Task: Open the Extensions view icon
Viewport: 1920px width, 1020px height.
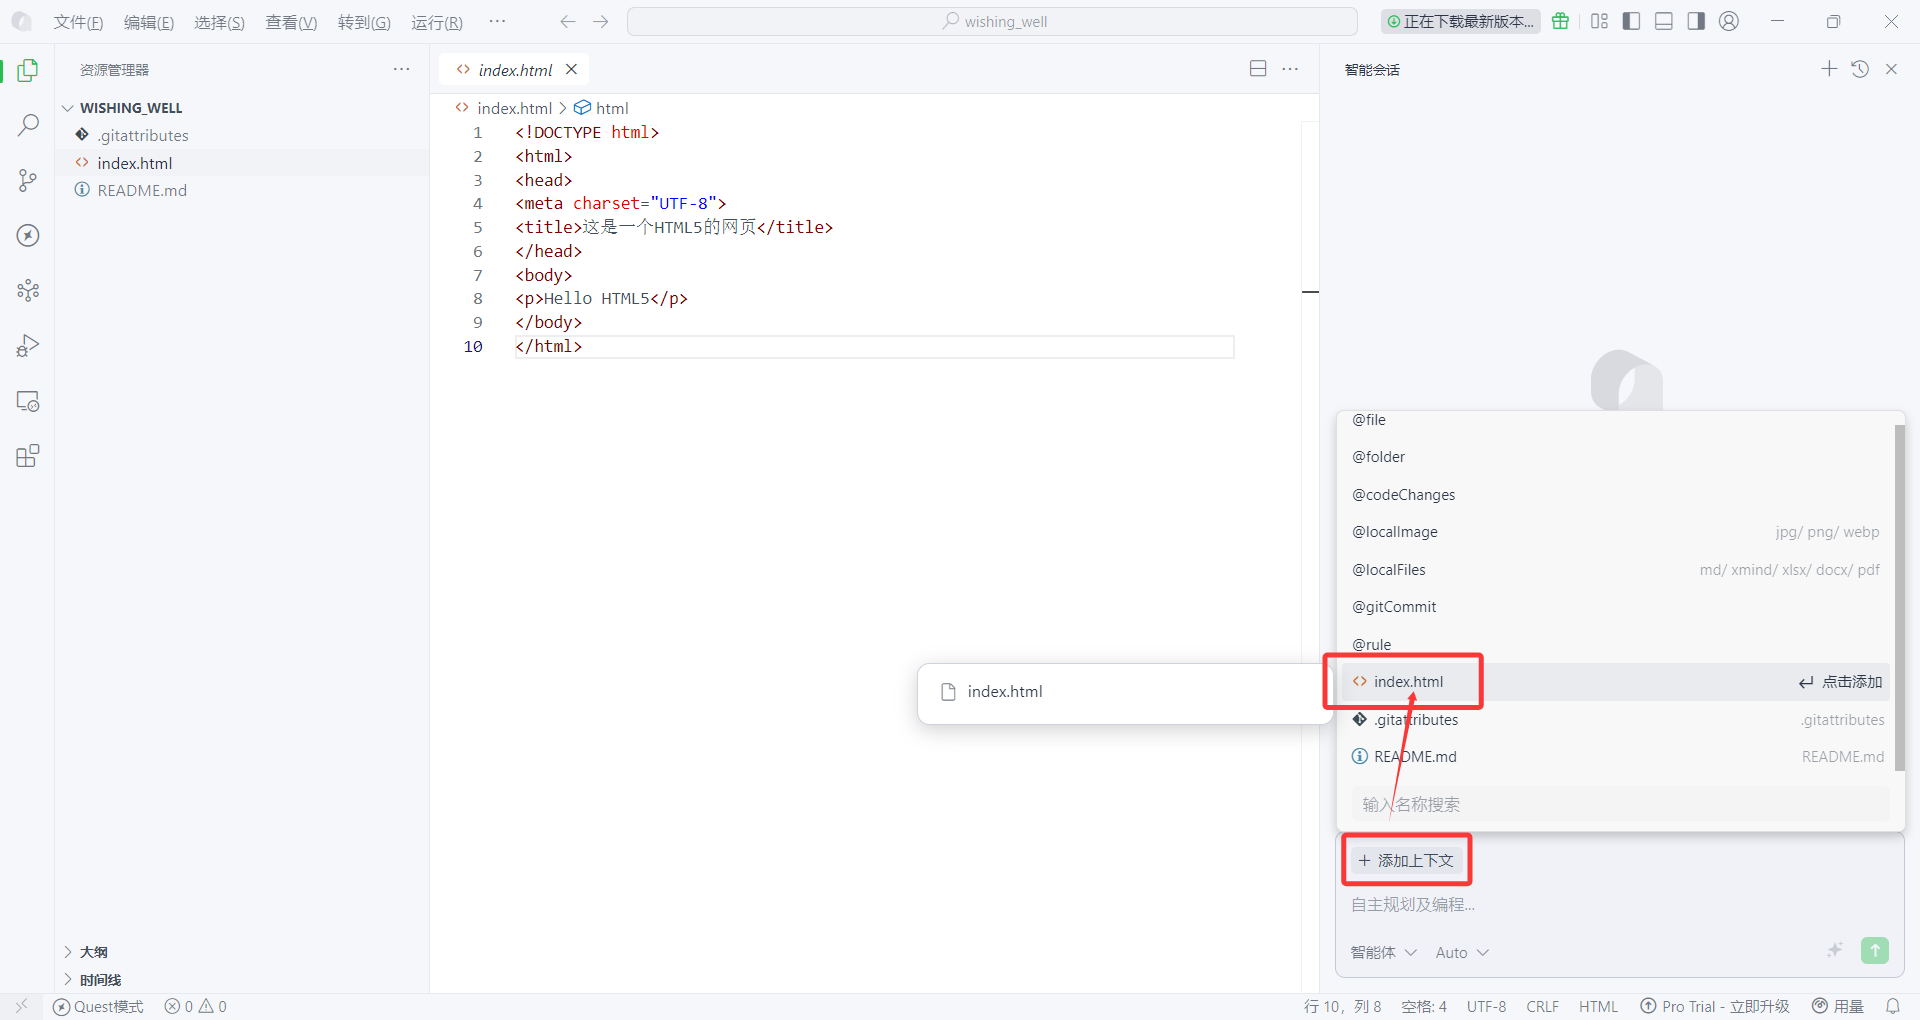Action: click(x=28, y=456)
